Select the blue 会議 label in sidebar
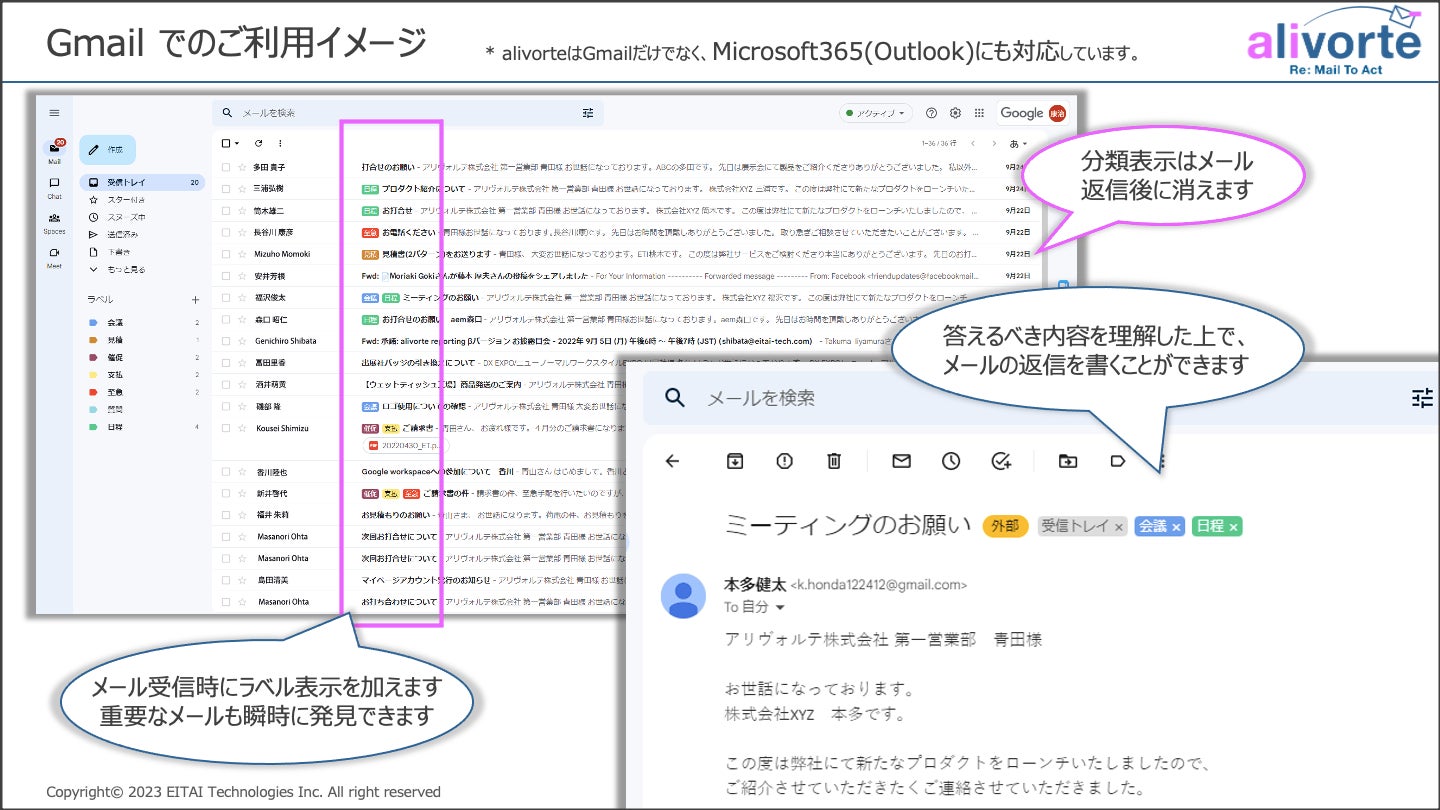Viewport: 1440px width, 810px height. point(115,323)
